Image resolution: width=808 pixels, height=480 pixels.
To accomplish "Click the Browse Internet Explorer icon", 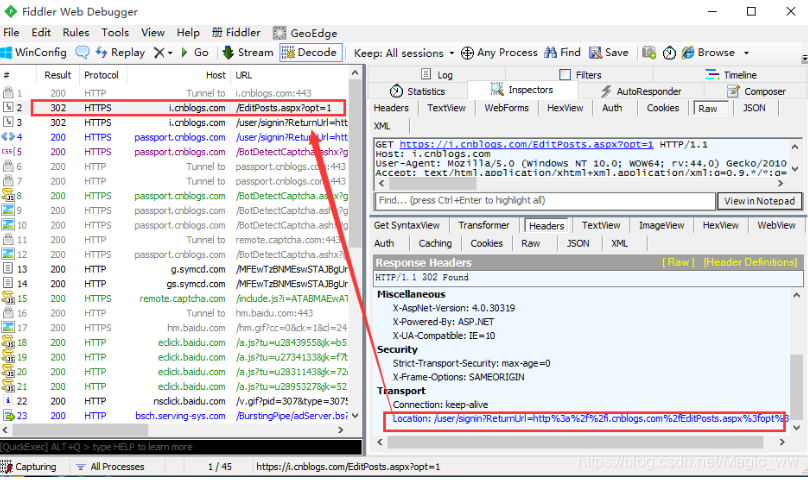I will tap(688, 53).
